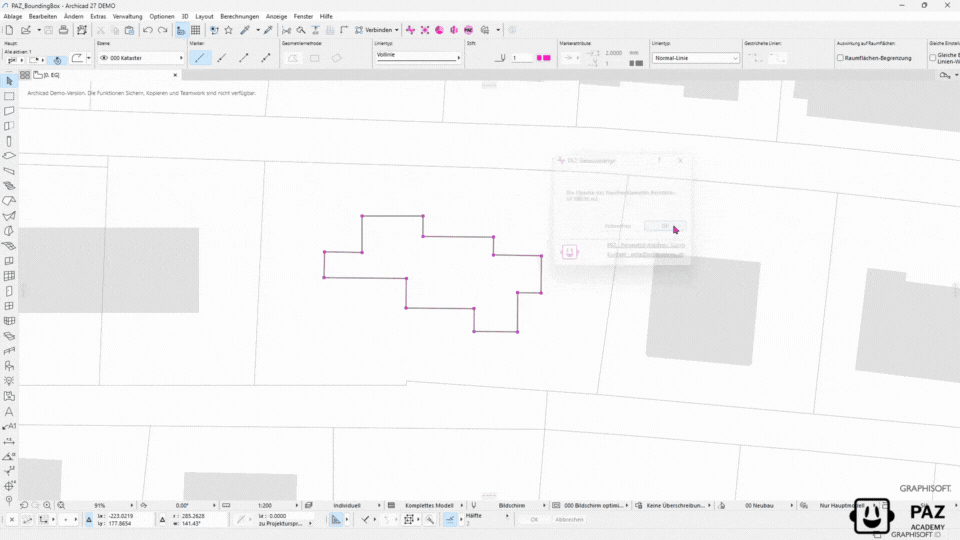Viewport: 960px width, 540px height.
Task: Open Komplettes Modell dropdown
Action: click(429, 506)
